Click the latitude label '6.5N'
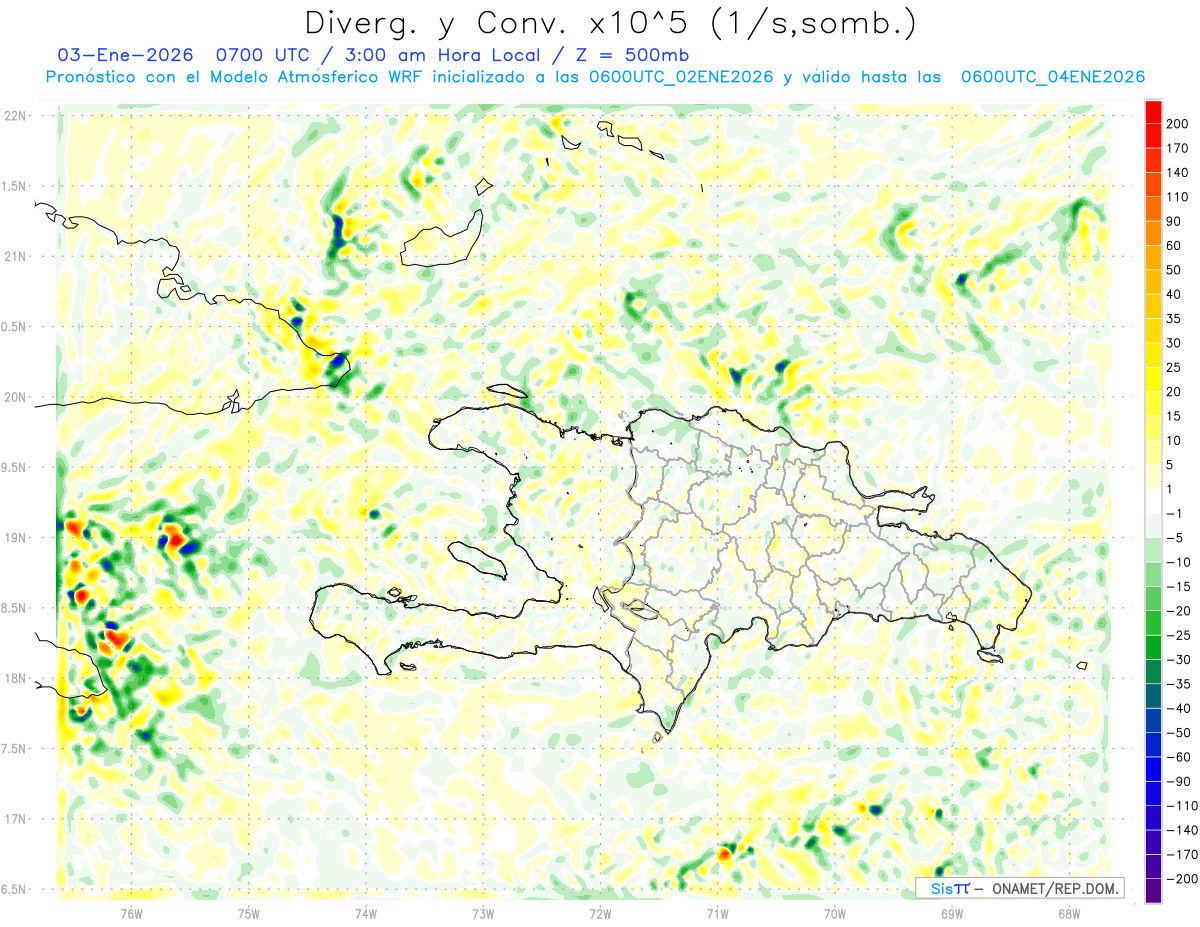Image resolution: width=1200 pixels, height=927 pixels. [13, 889]
